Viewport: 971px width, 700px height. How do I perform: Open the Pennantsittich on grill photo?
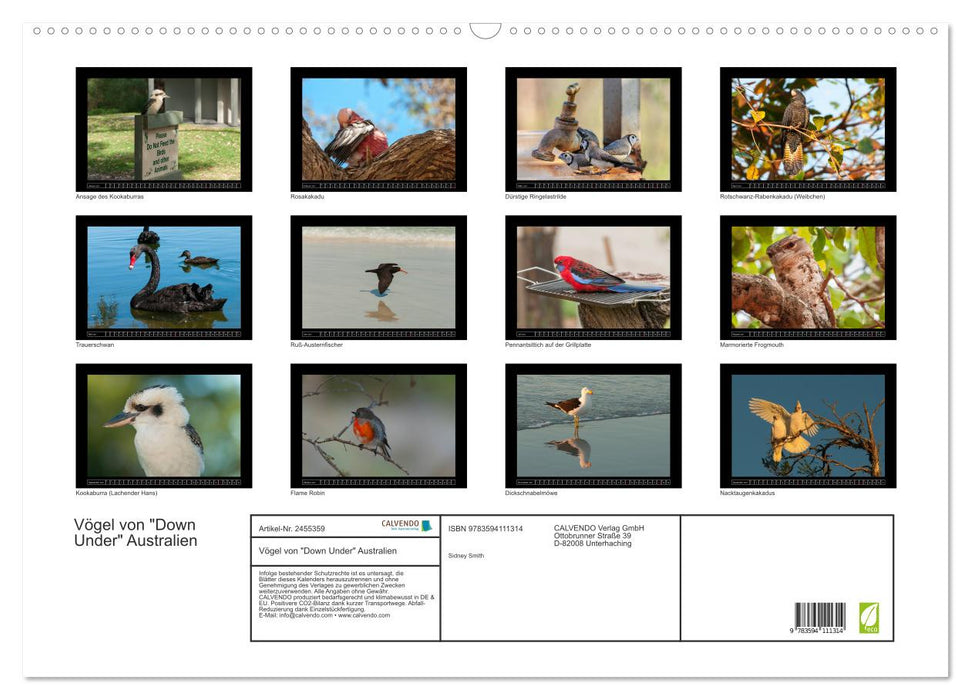(593, 277)
